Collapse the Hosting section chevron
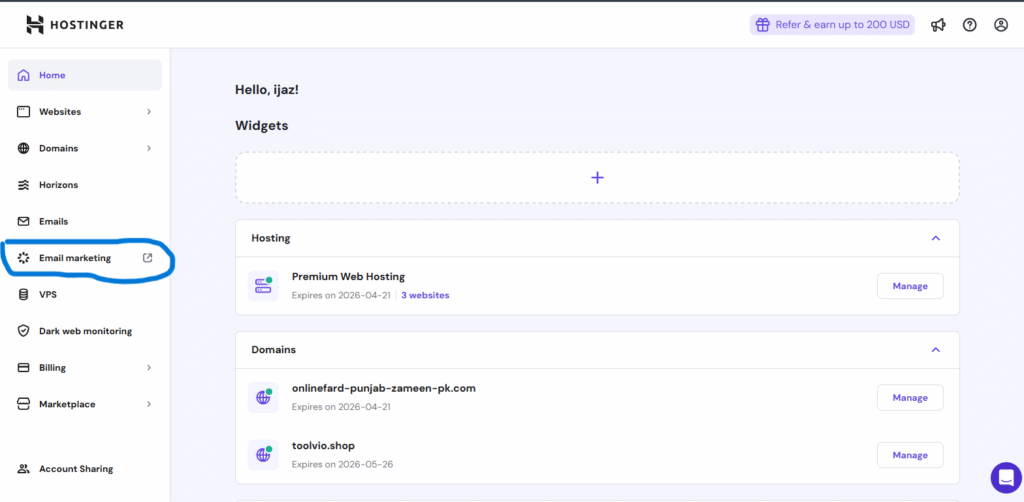Screen dimensions: 1024x502 click(x=936, y=238)
